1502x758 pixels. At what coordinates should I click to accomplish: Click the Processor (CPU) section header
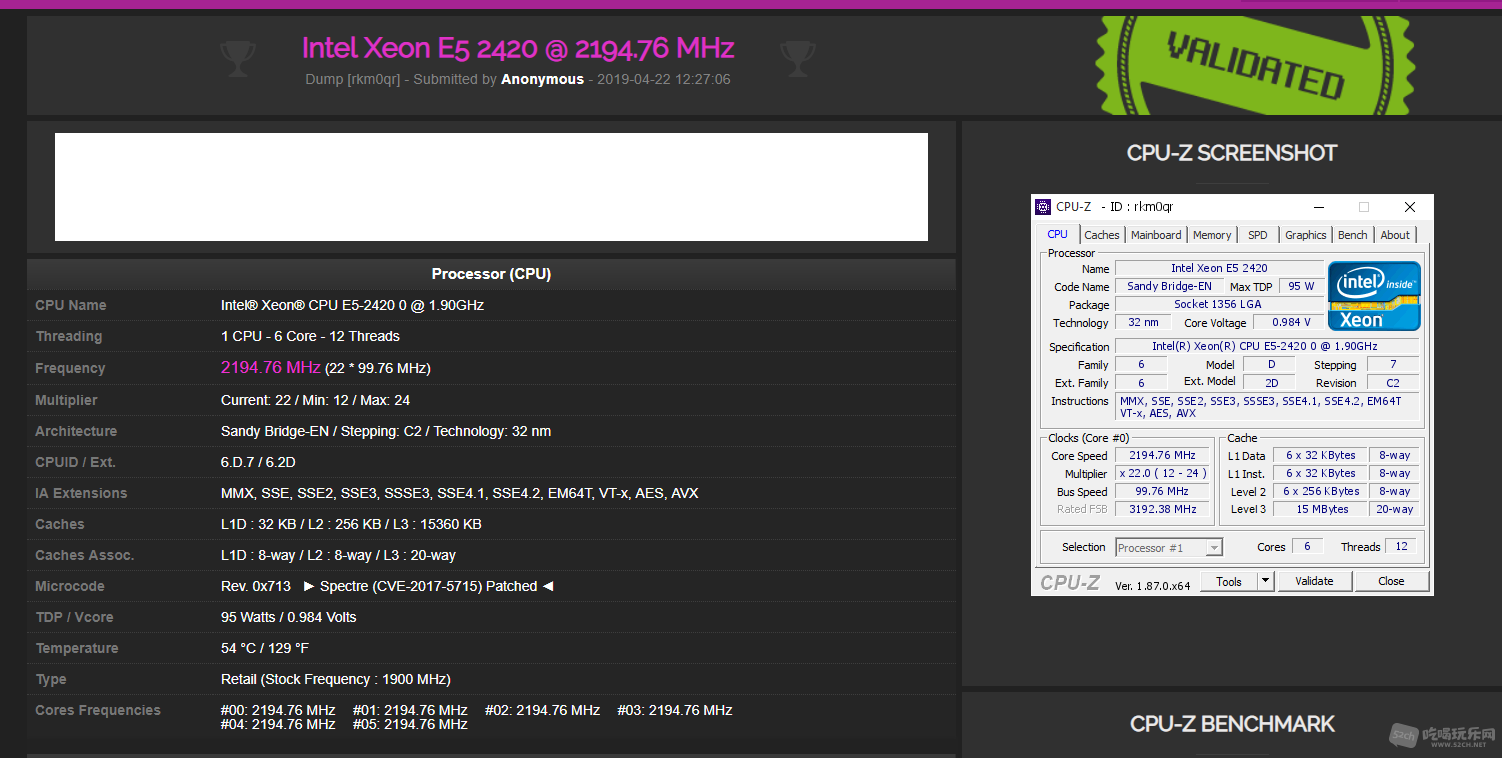pyautogui.click(x=491, y=274)
